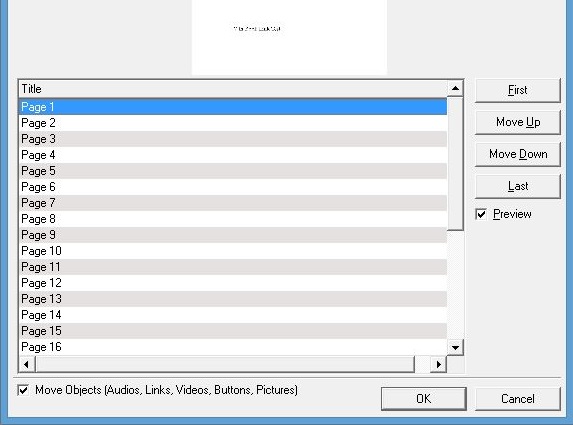Click the Move Down button
This screenshot has height=425, width=573.
tap(517, 154)
